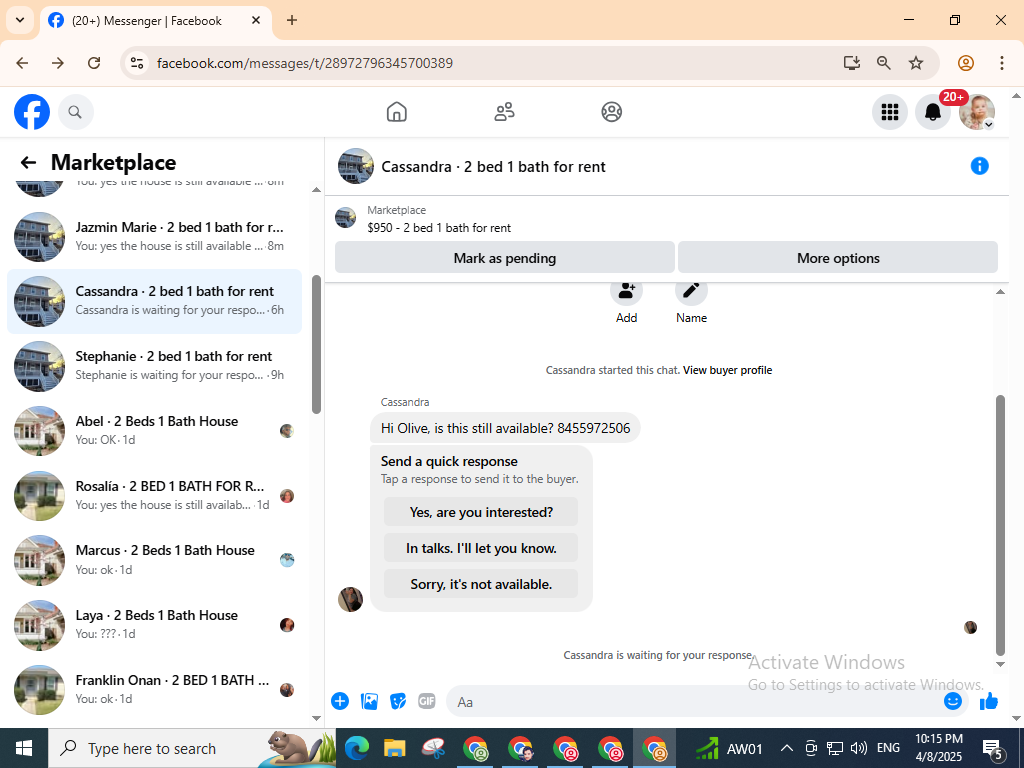Open View buyer profile link
Image resolution: width=1024 pixels, height=768 pixels.
pyautogui.click(x=728, y=370)
